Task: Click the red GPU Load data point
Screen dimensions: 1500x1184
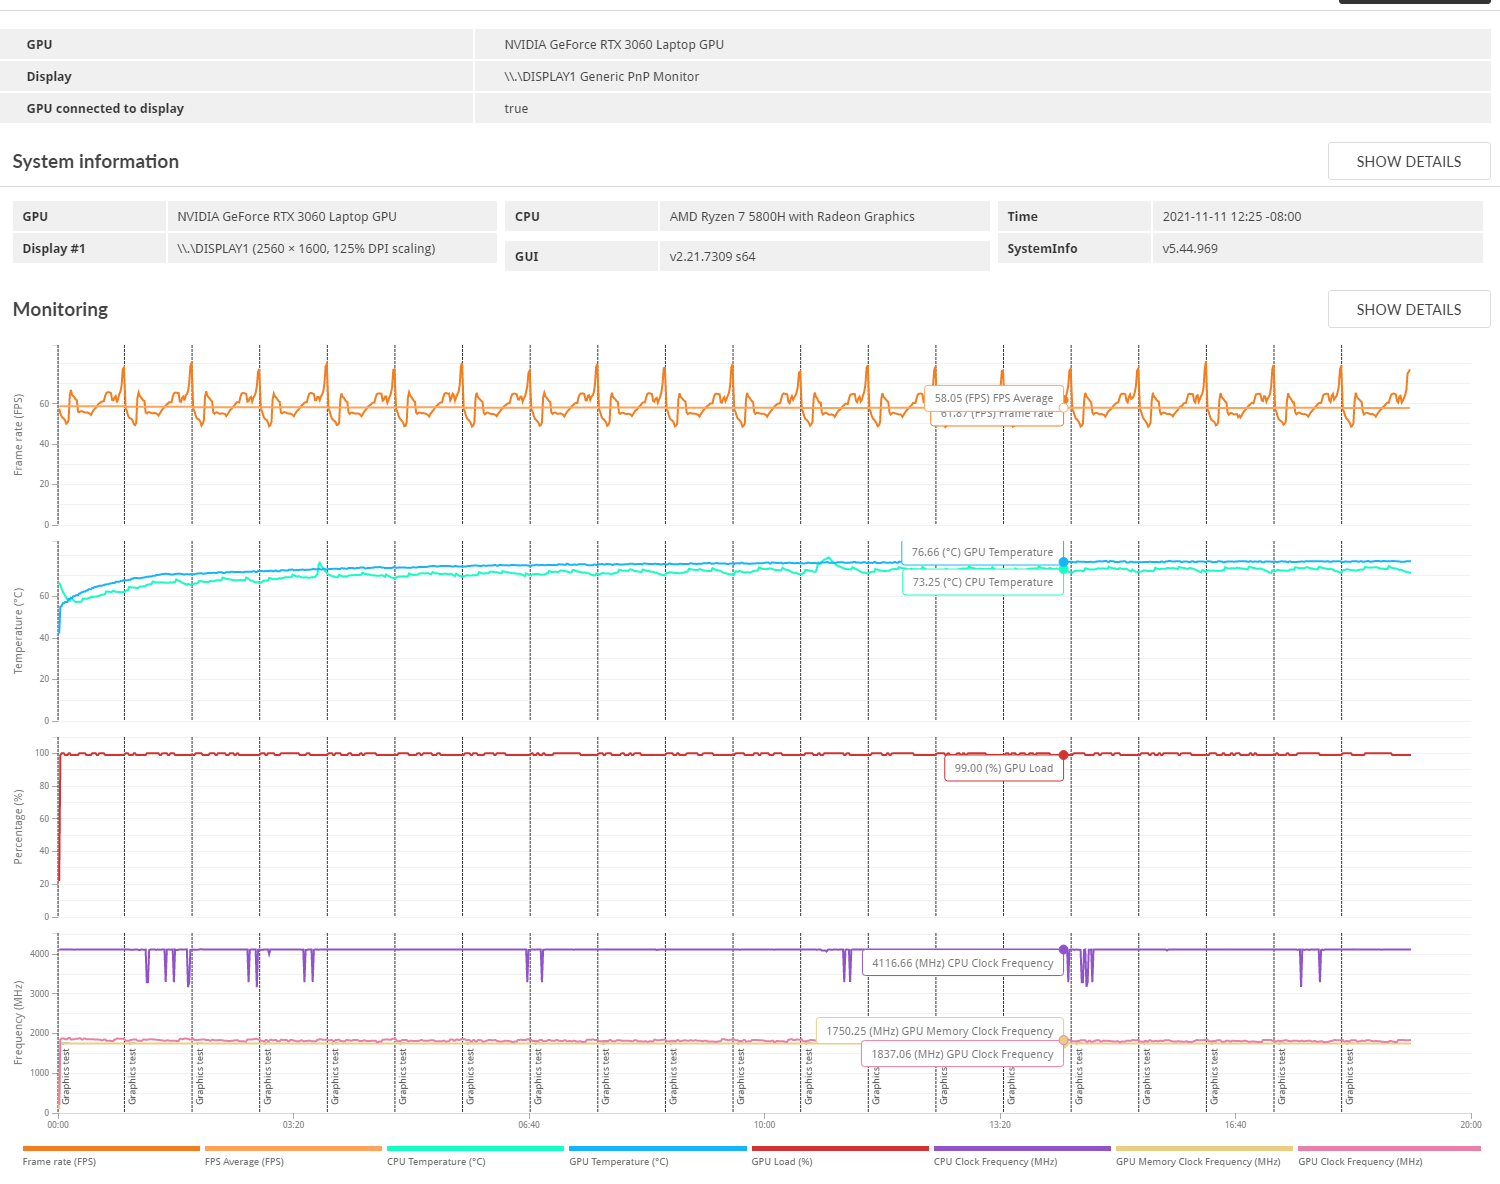Action: coord(1064,755)
